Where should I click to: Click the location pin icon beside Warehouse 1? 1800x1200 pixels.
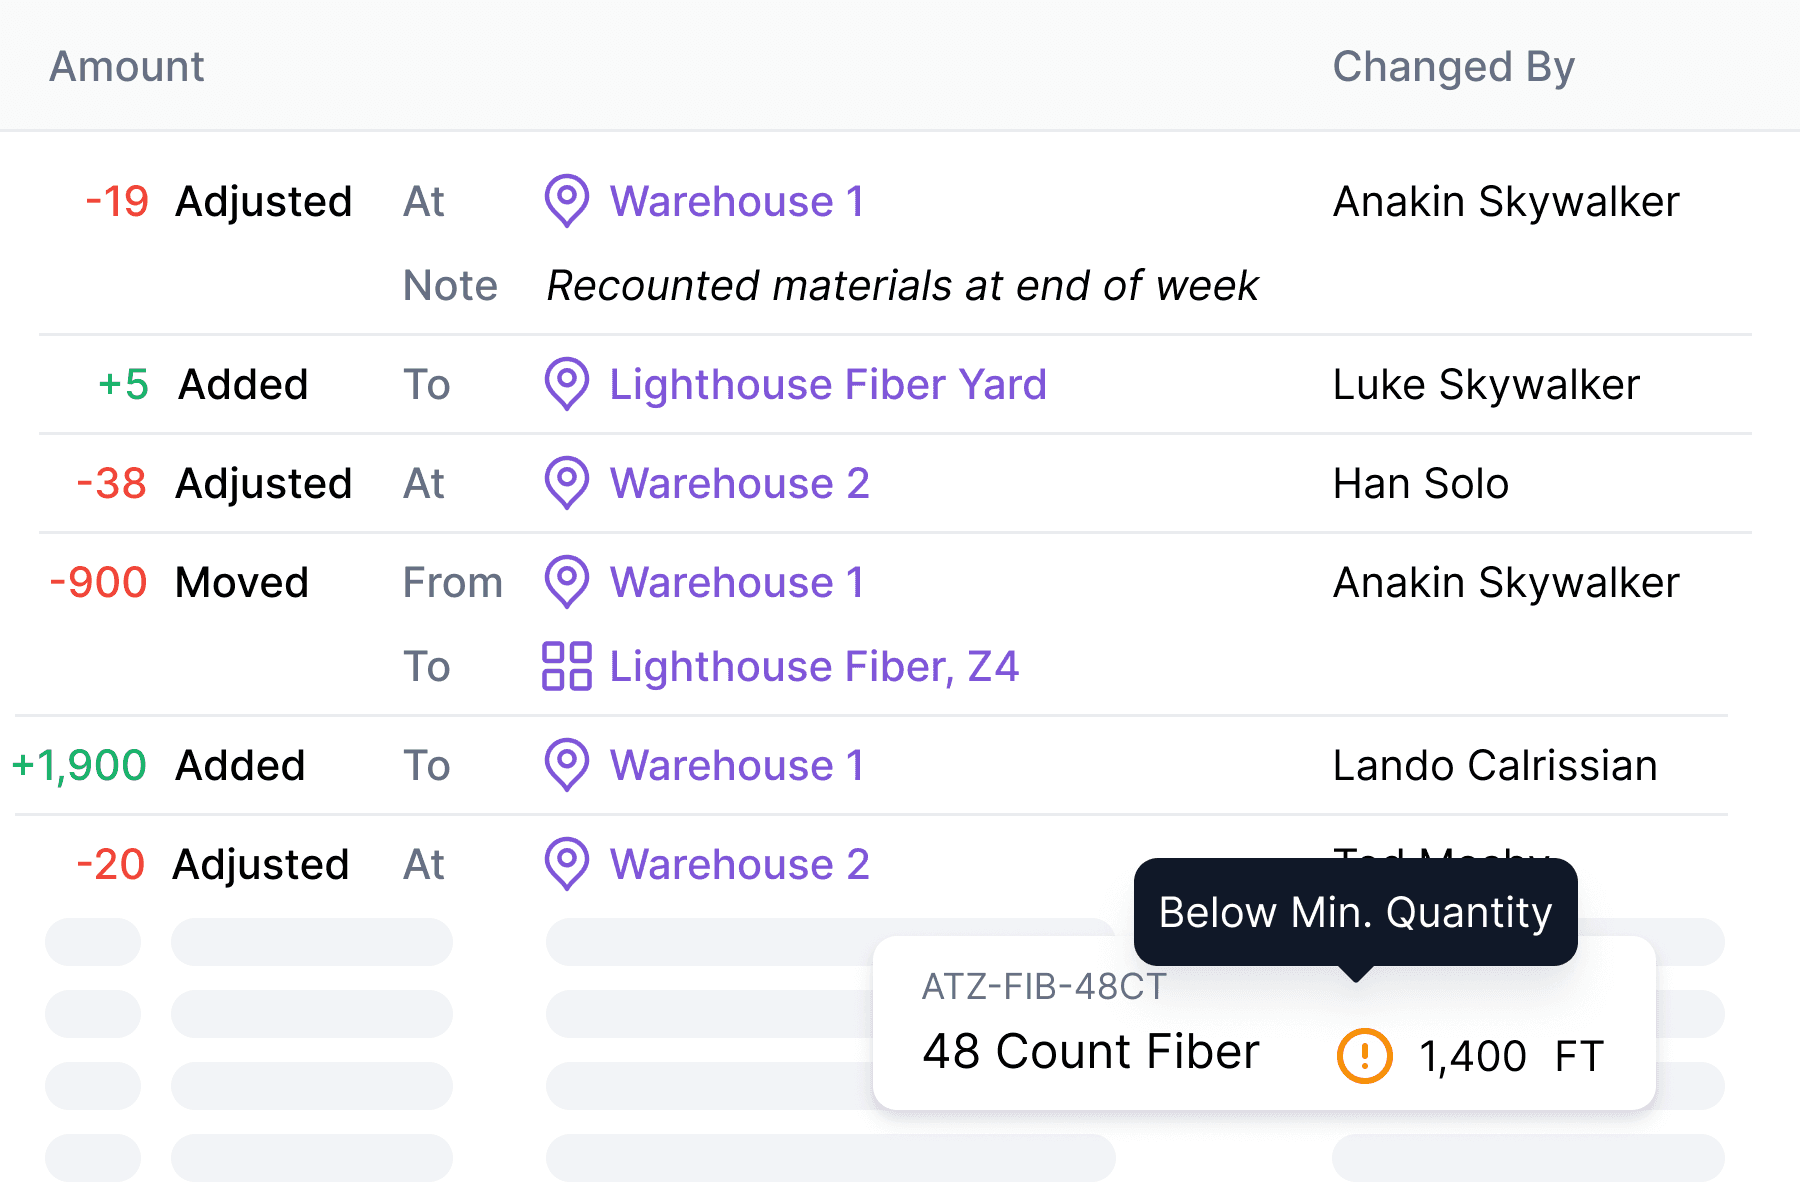[566, 201]
